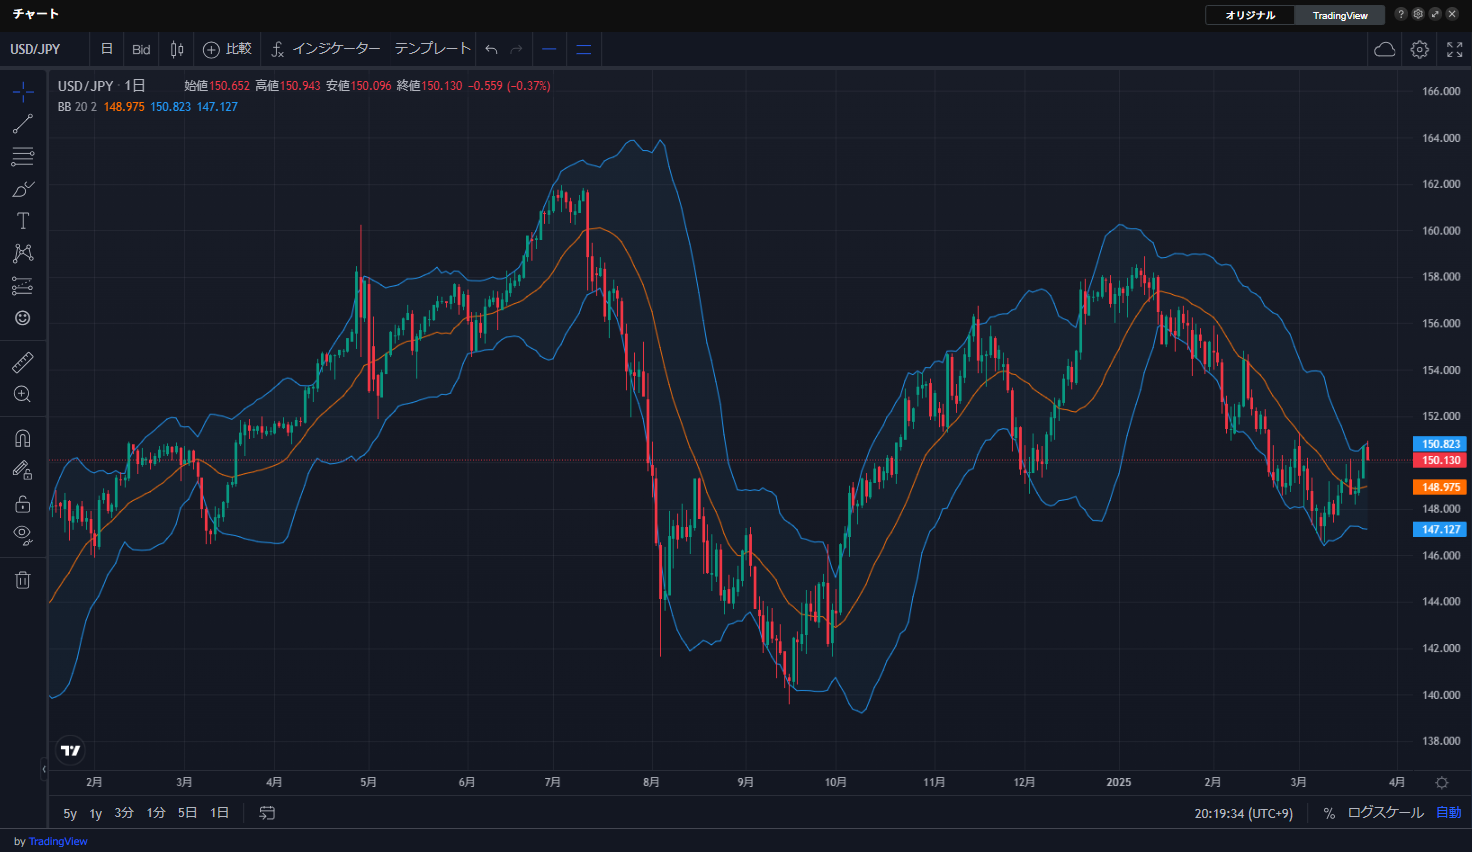Screen dimensions: 1472x852
Task: Open the emoji sticker tool
Action: pos(22,318)
